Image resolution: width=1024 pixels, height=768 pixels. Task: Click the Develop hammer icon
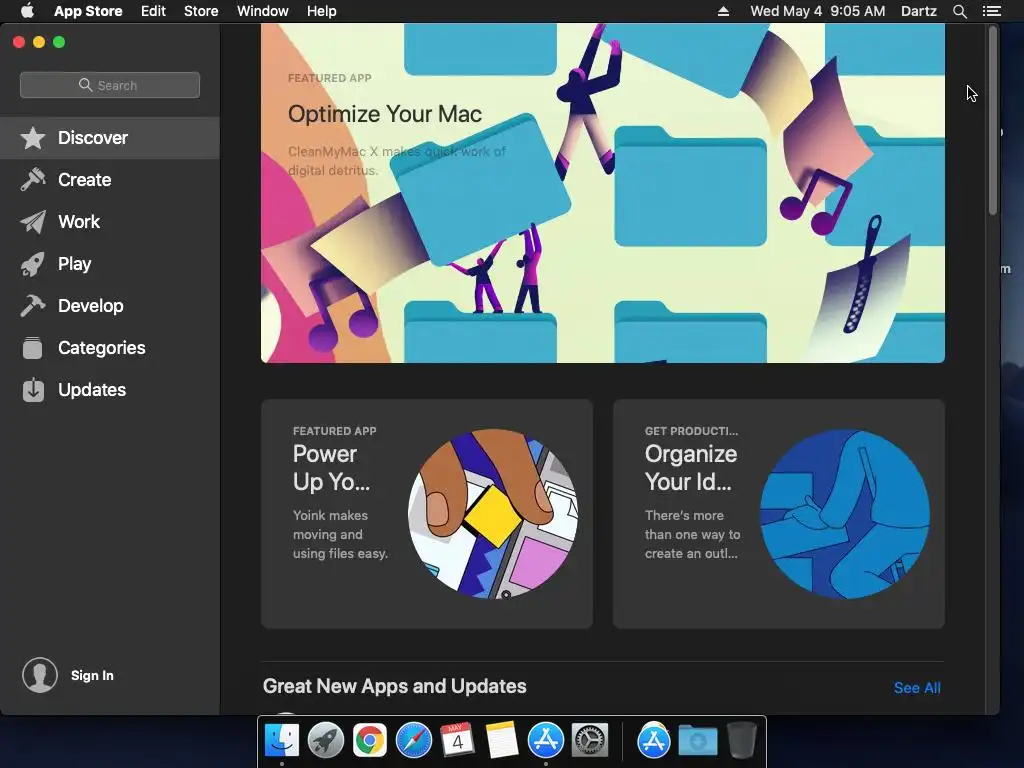coord(33,306)
